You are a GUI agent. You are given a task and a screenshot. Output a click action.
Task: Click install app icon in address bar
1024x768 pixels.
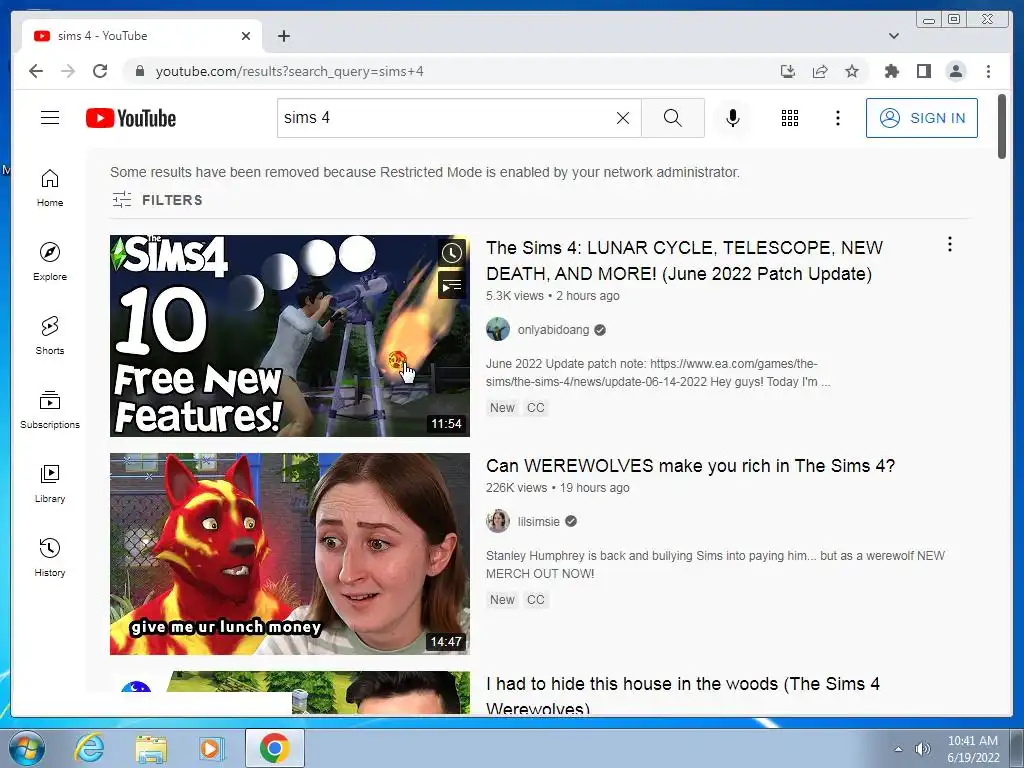[788, 71]
